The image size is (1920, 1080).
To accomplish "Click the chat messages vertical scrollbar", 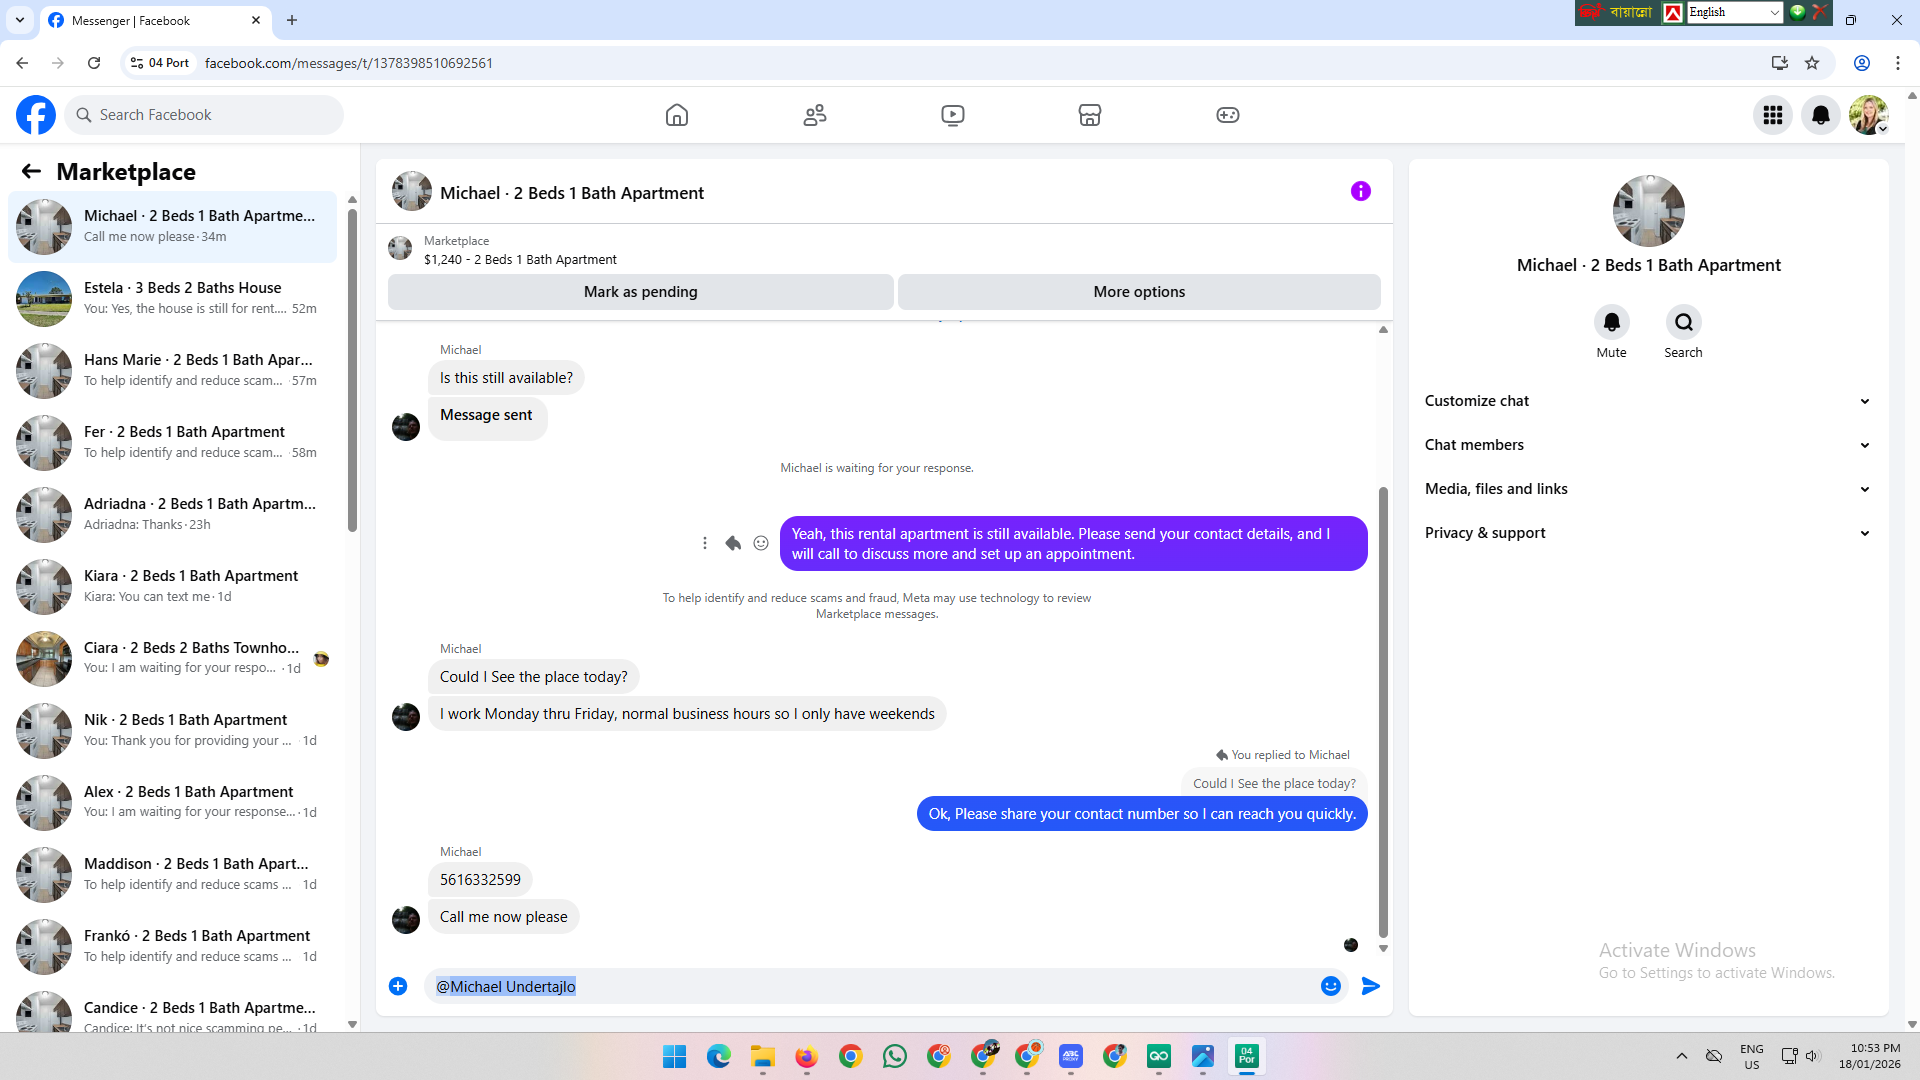I will [1383, 710].
